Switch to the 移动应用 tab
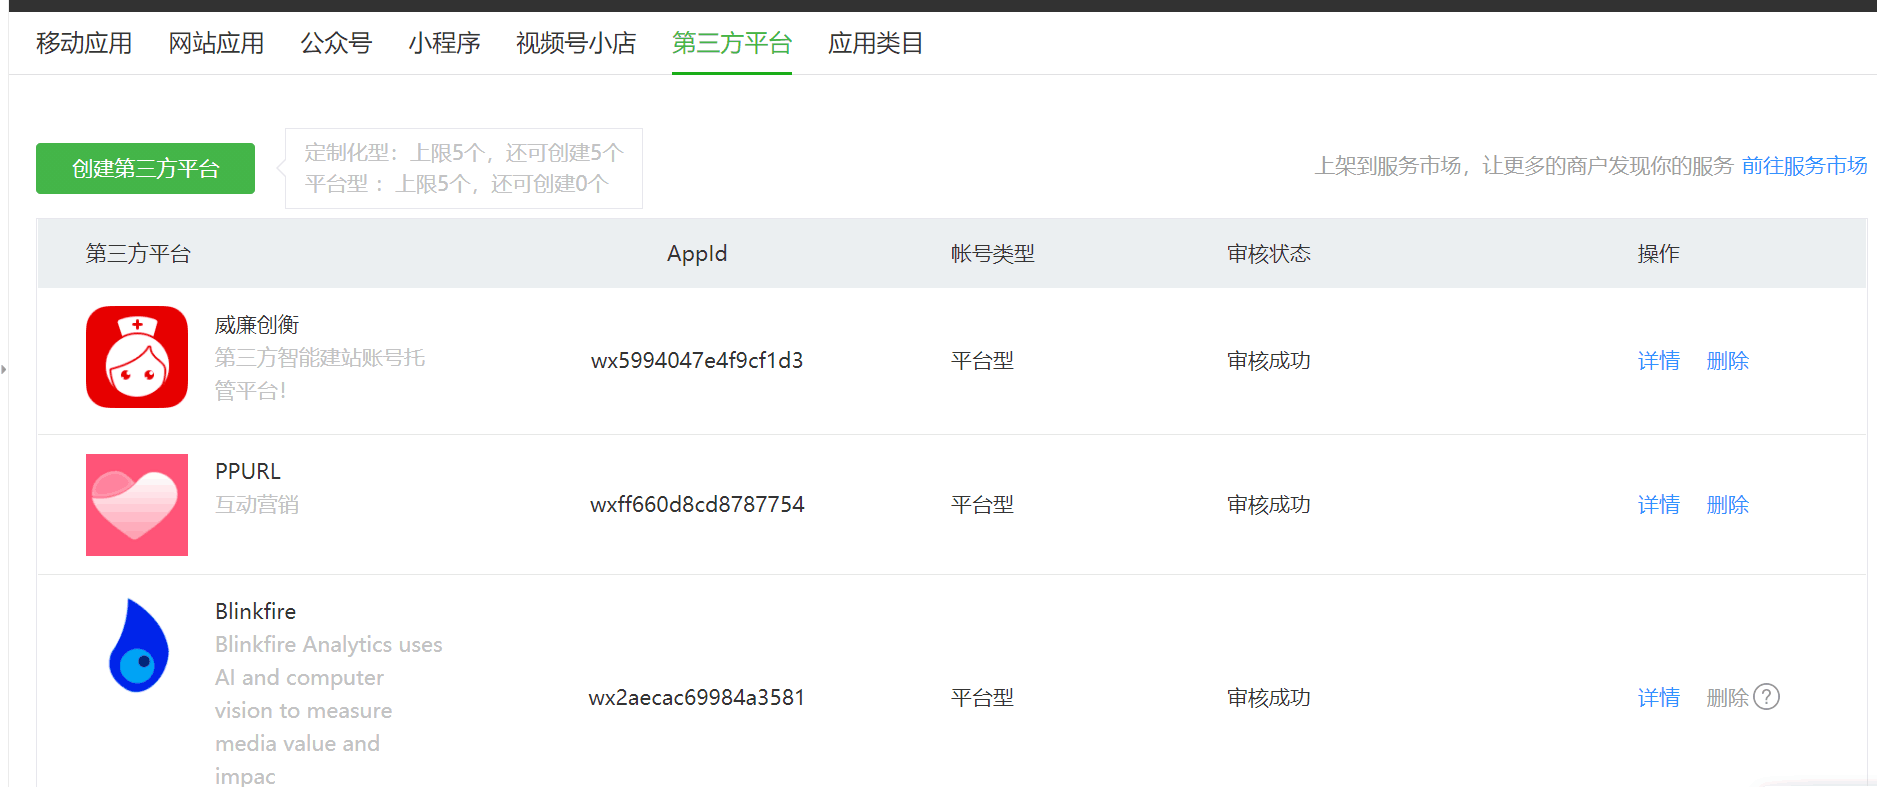This screenshot has width=1877, height=787. pyautogui.click(x=84, y=43)
